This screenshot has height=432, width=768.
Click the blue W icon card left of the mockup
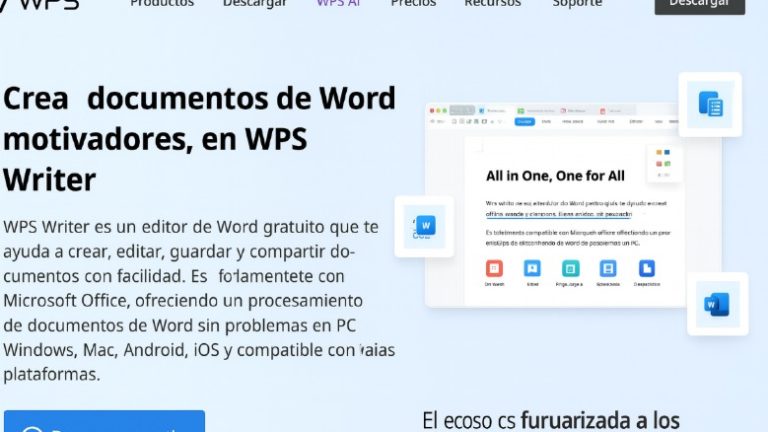point(424,226)
